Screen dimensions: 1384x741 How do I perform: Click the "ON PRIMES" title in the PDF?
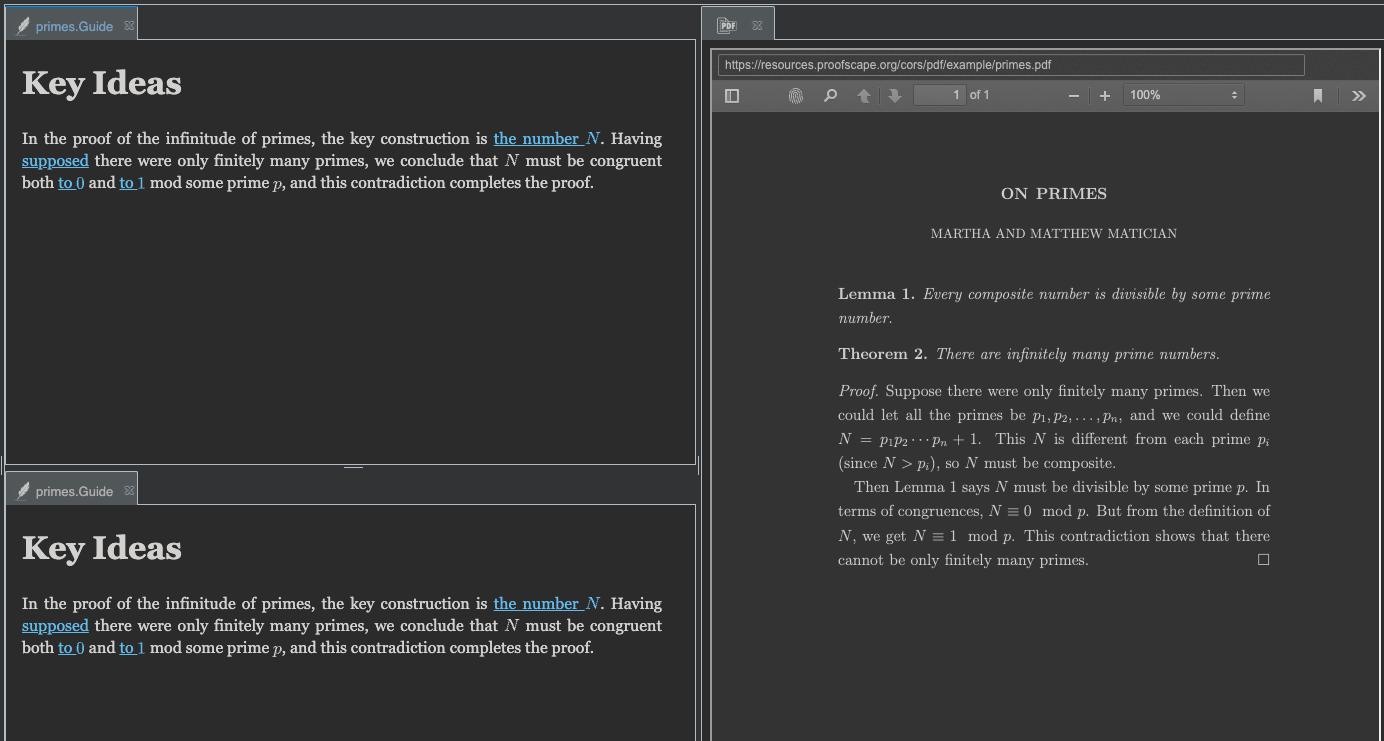(x=1054, y=194)
